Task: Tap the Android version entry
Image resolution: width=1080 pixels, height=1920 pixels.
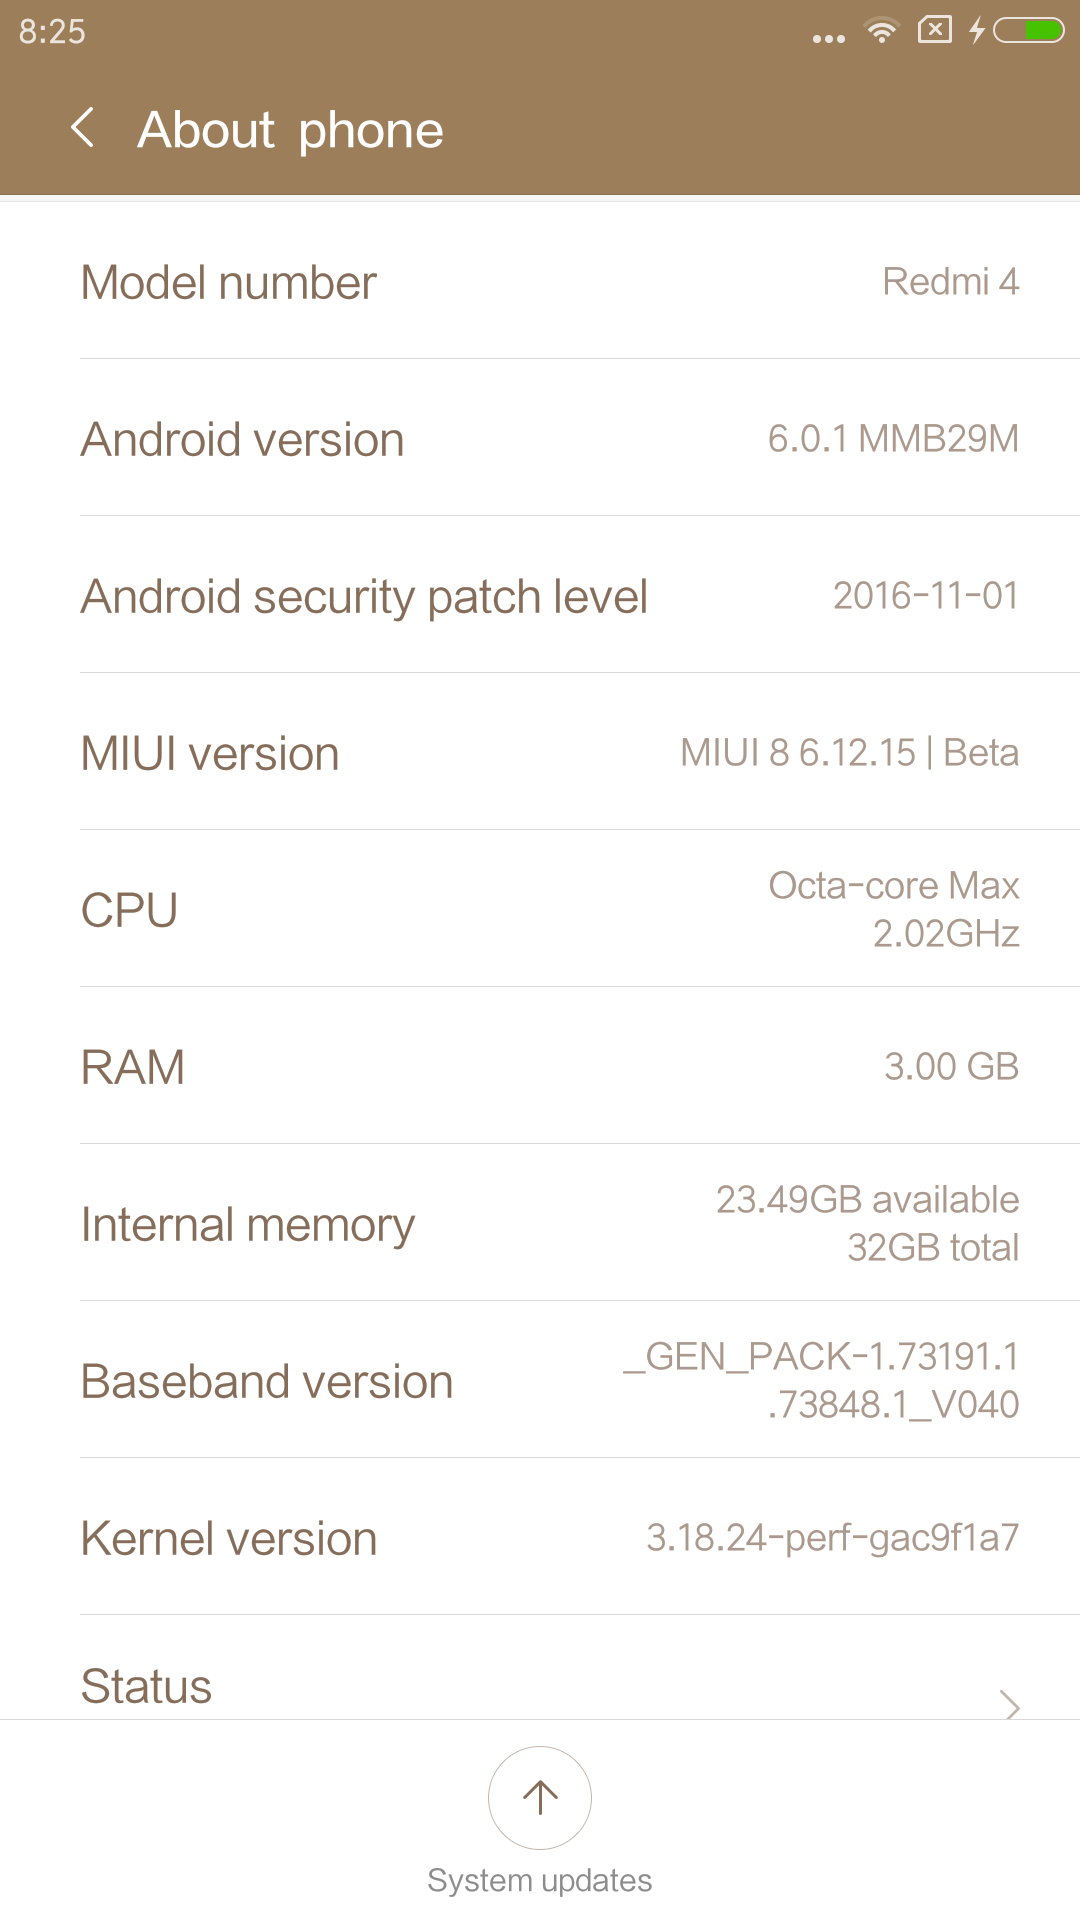Action: tap(540, 439)
